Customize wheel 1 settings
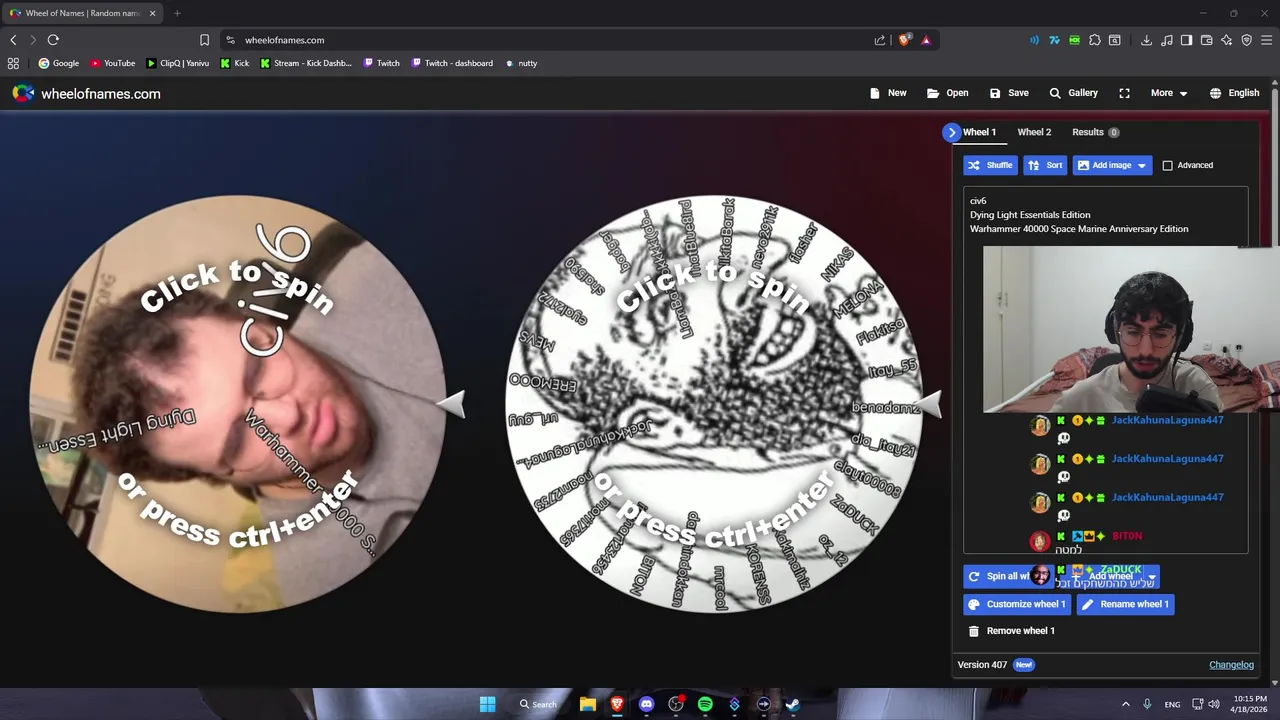The width and height of the screenshot is (1280, 720). [x=1016, y=604]
